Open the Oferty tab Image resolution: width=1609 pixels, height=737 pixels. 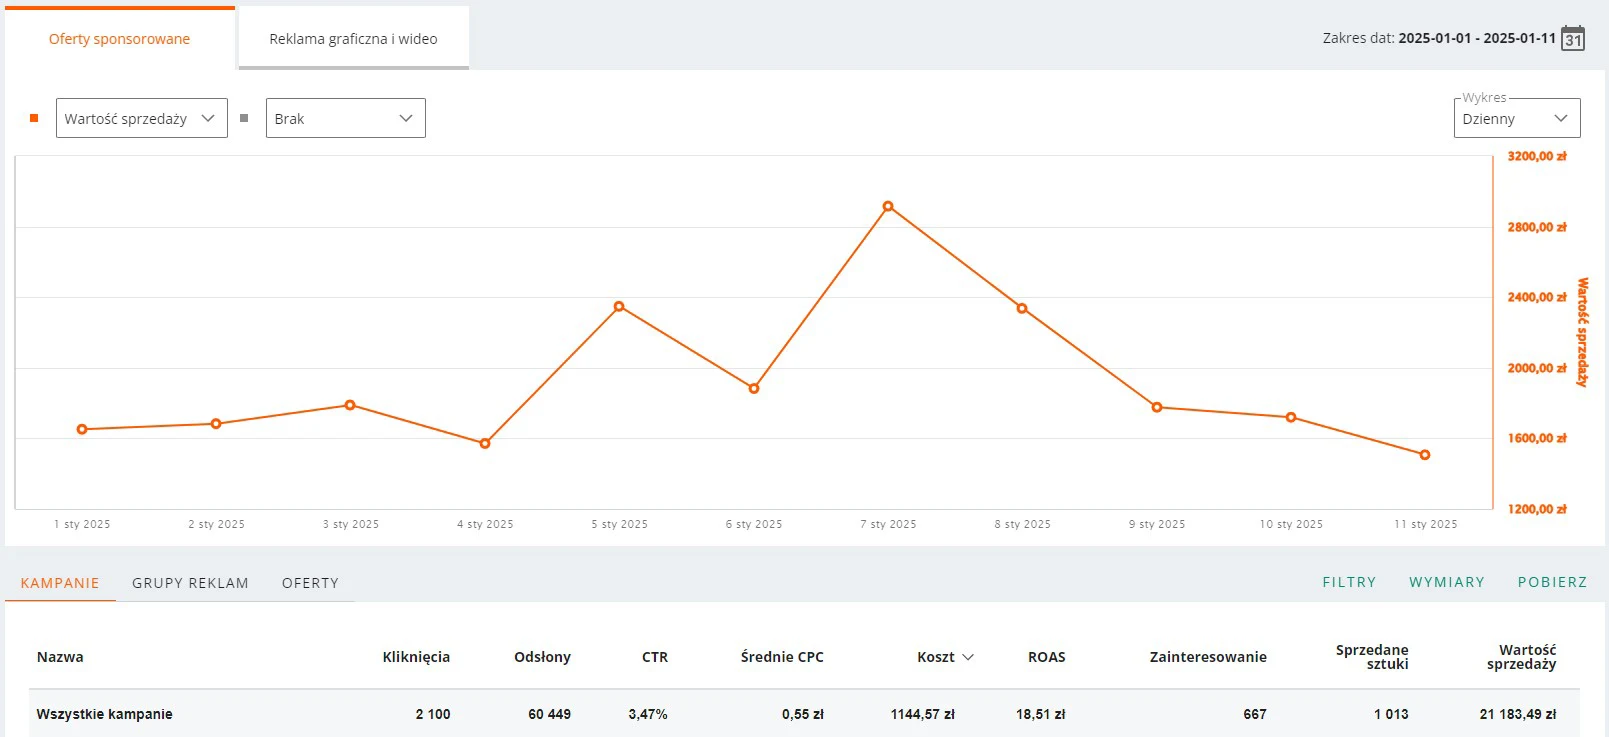310,583
